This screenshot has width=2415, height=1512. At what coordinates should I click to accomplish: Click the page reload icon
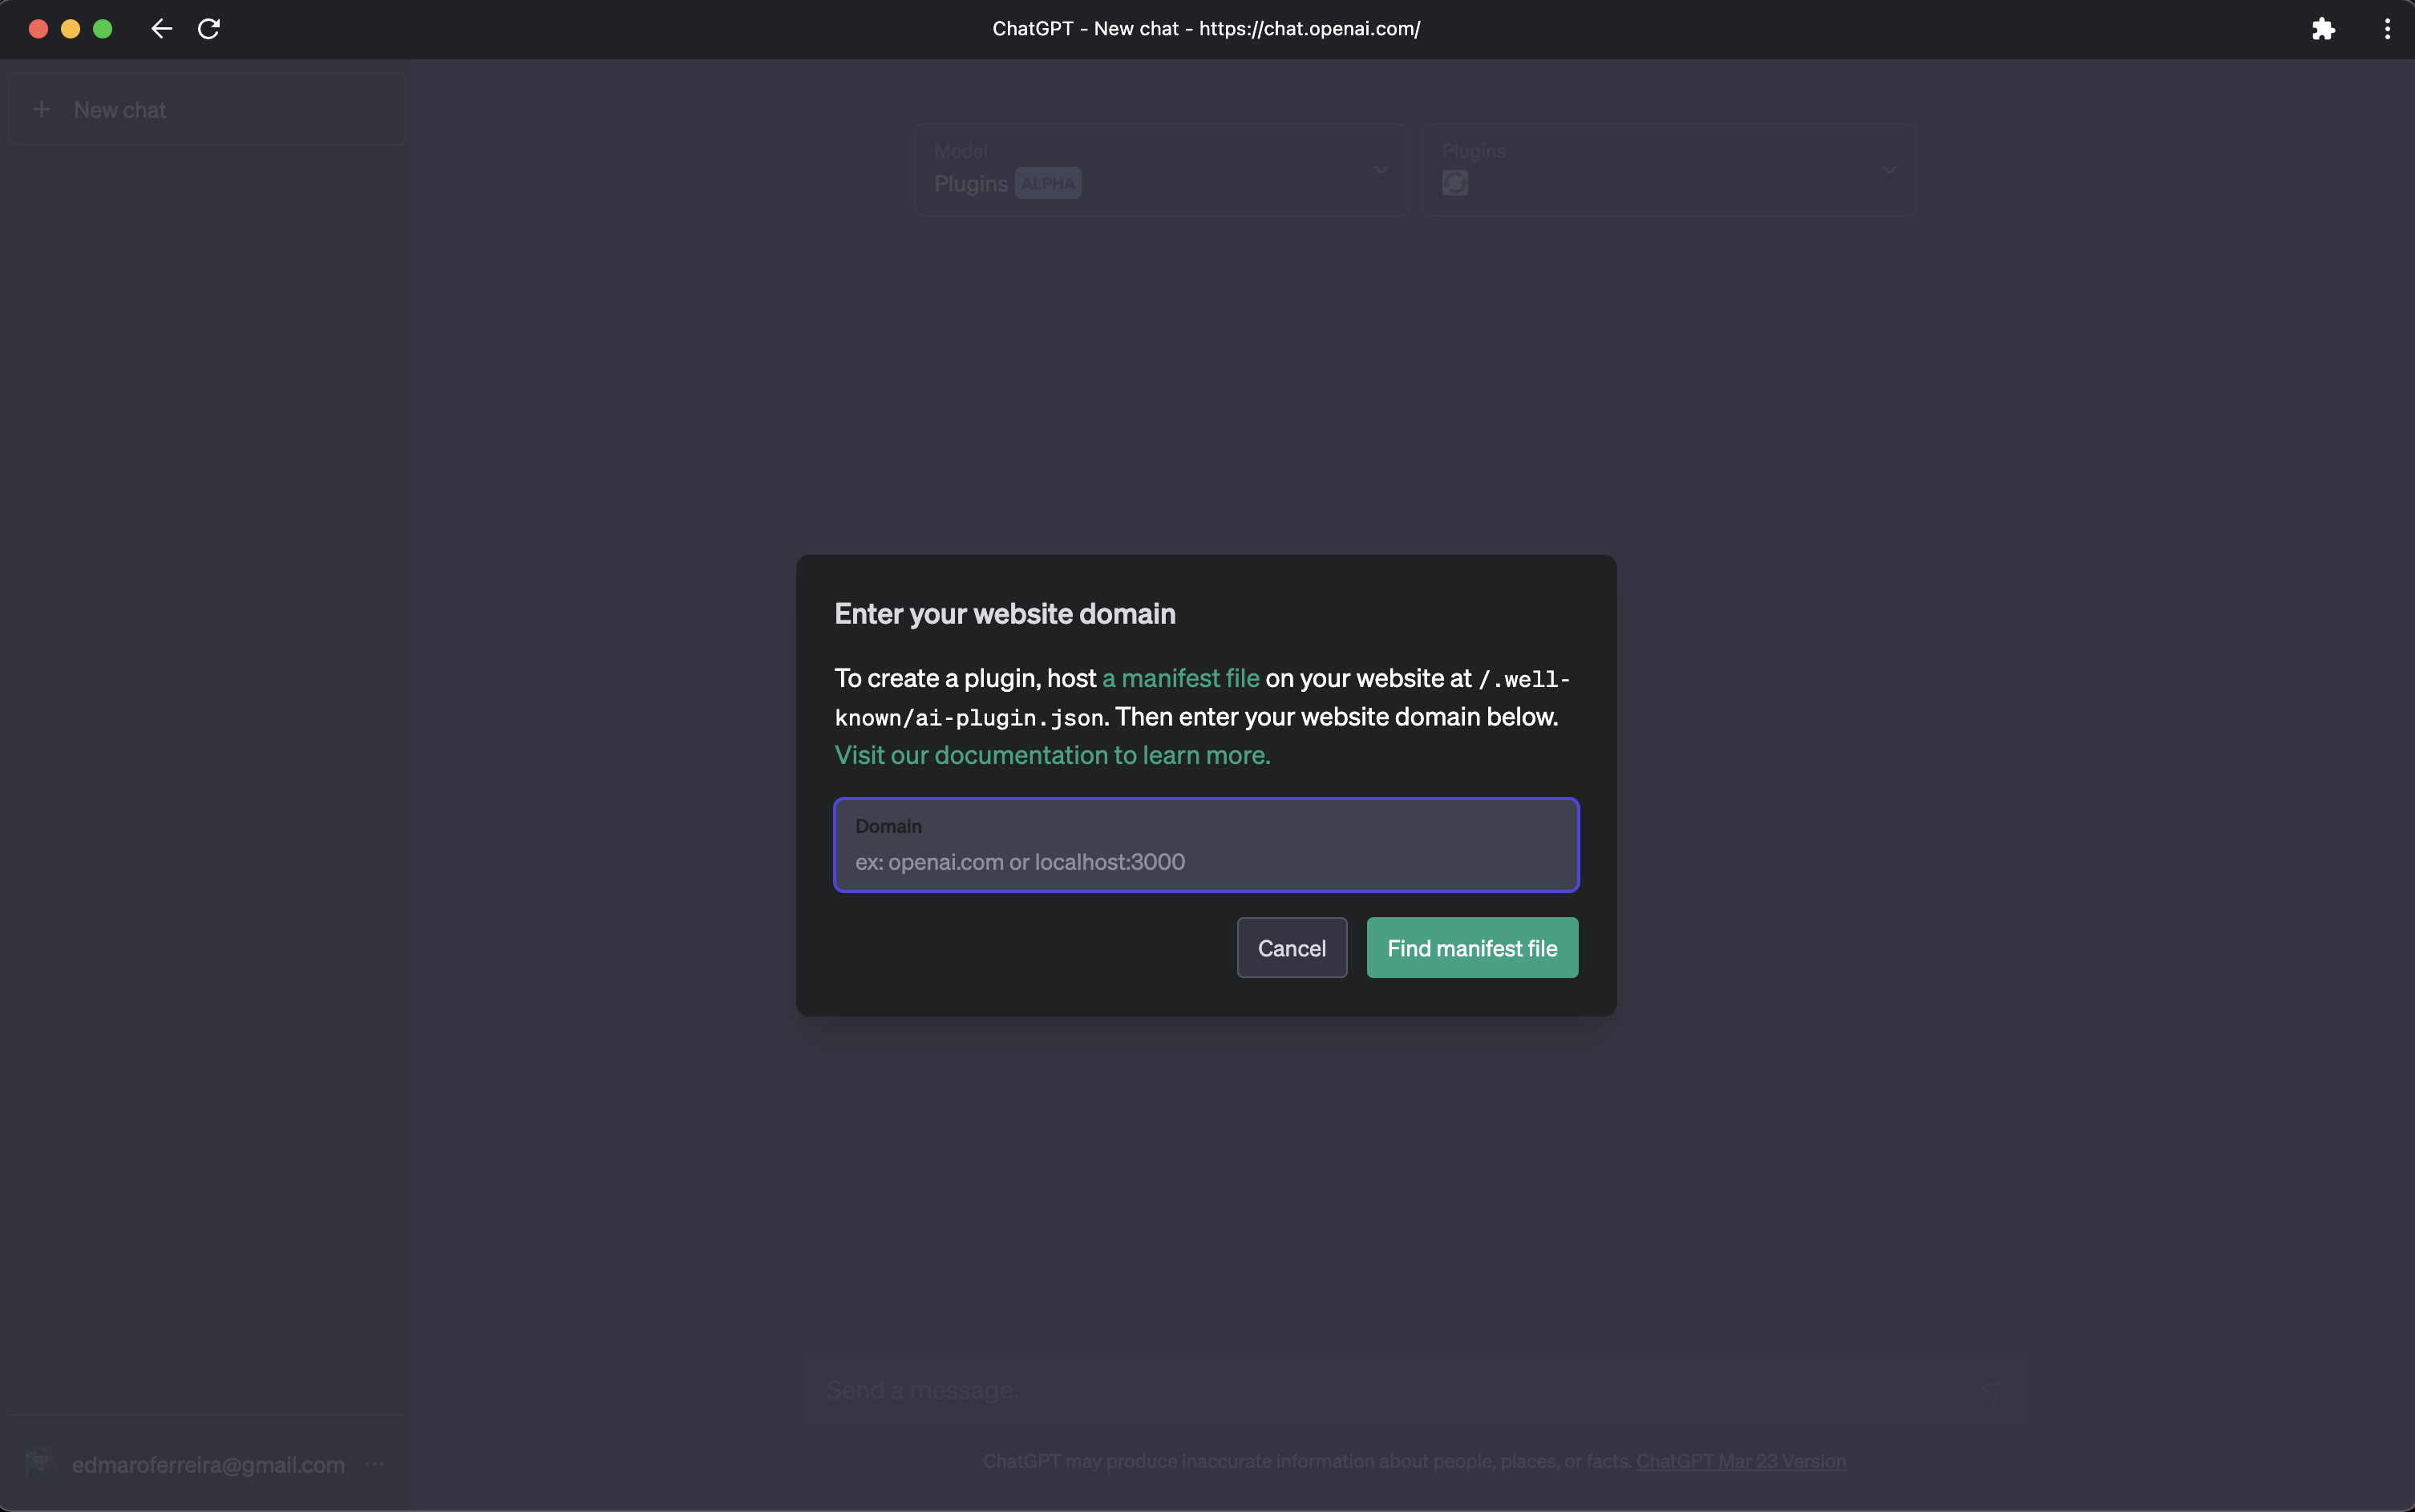coord(208,29)
